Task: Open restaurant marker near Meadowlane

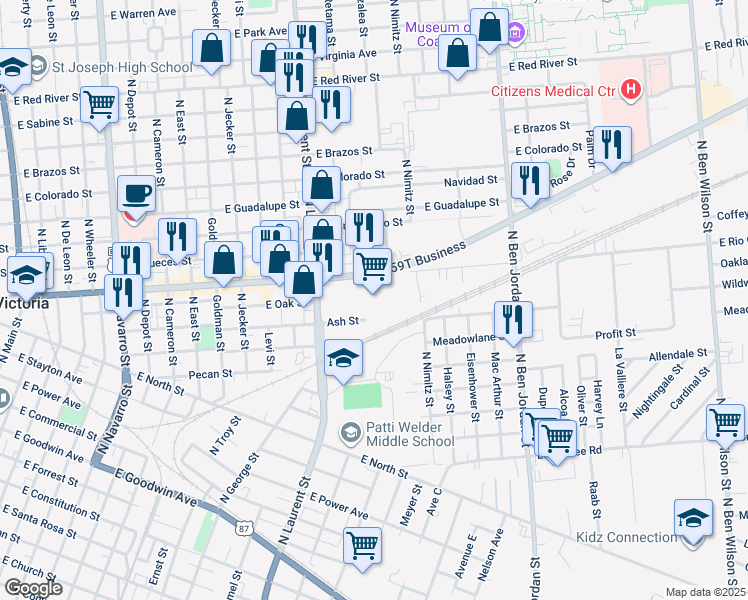Action: [513, 319]
